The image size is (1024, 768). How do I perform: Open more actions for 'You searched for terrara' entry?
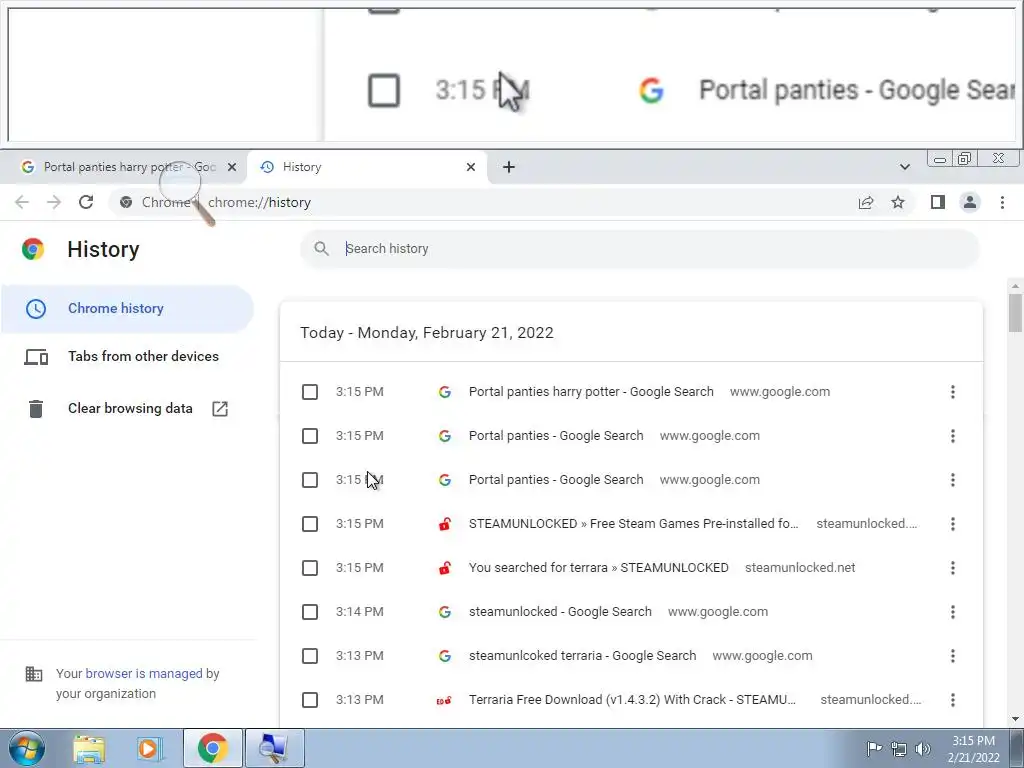tap(953, 568)
